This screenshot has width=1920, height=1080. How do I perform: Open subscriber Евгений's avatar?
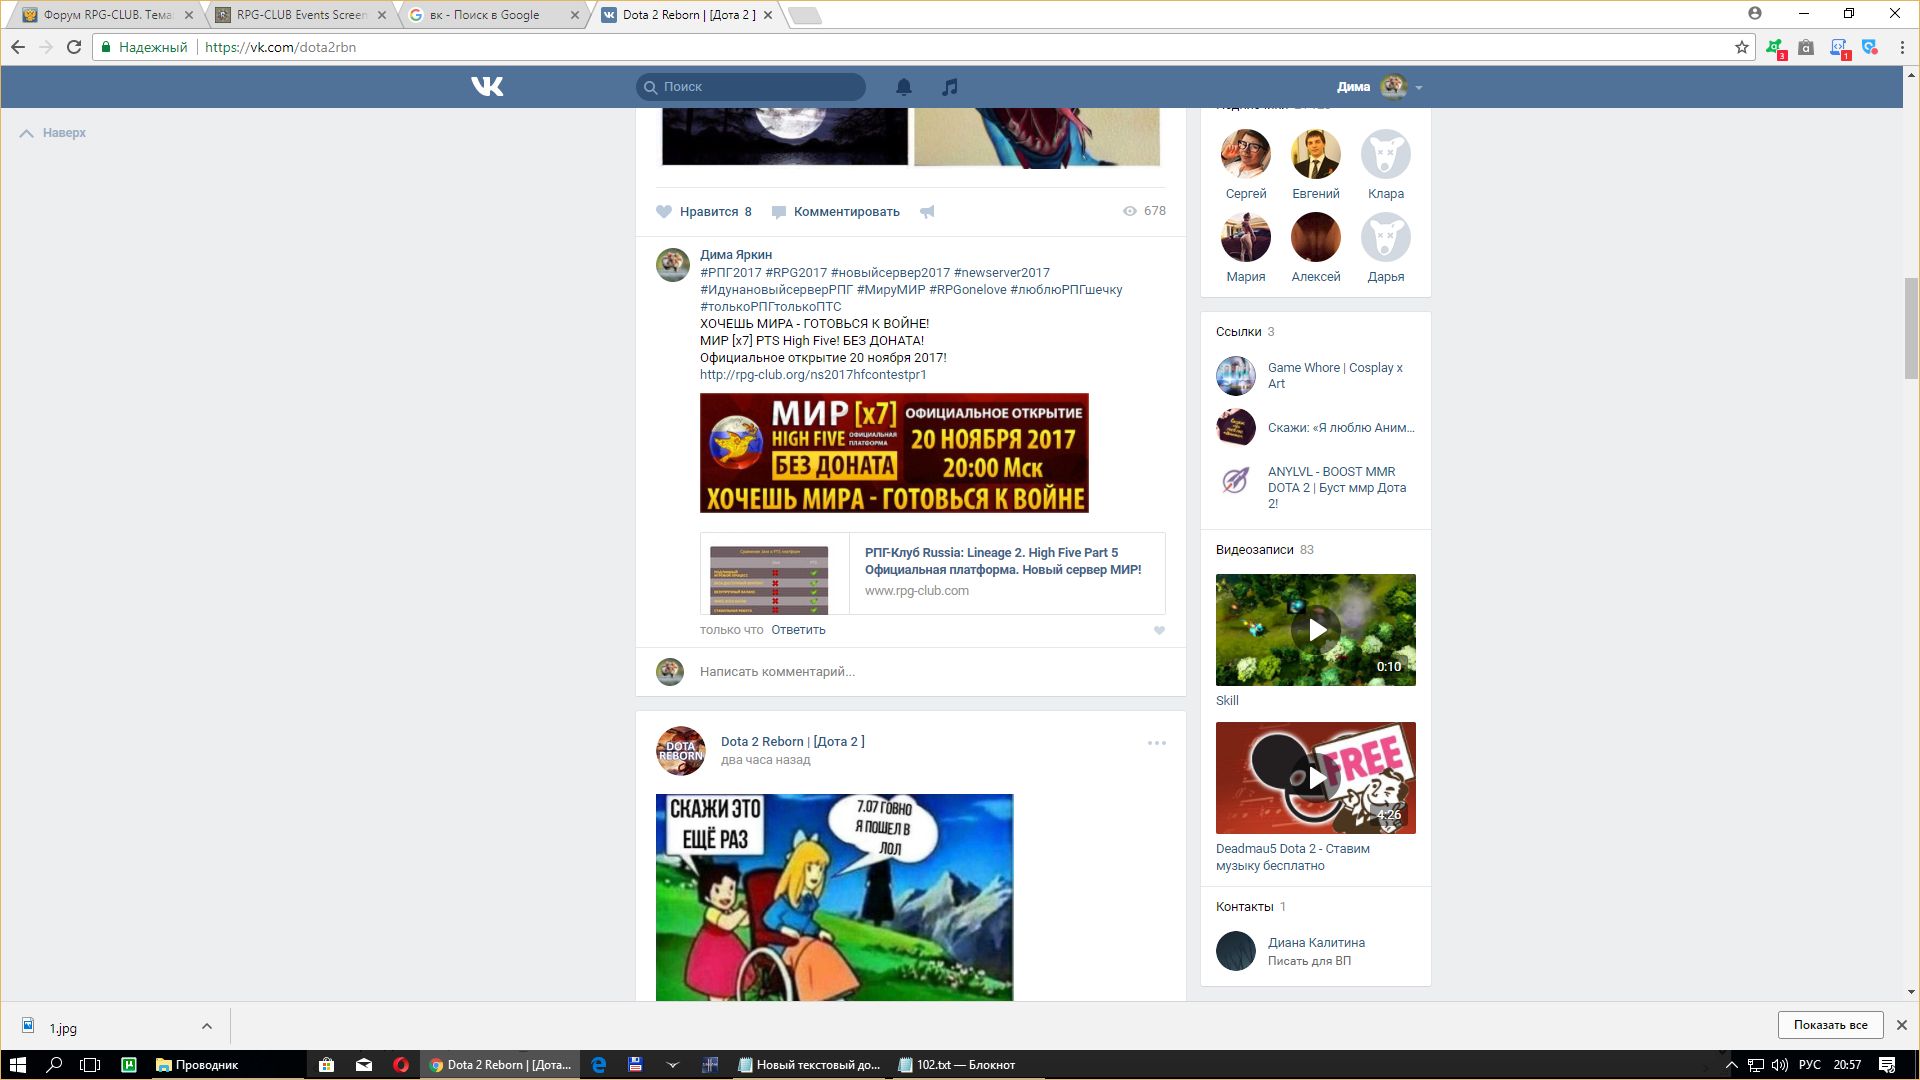coord(1316,155)
